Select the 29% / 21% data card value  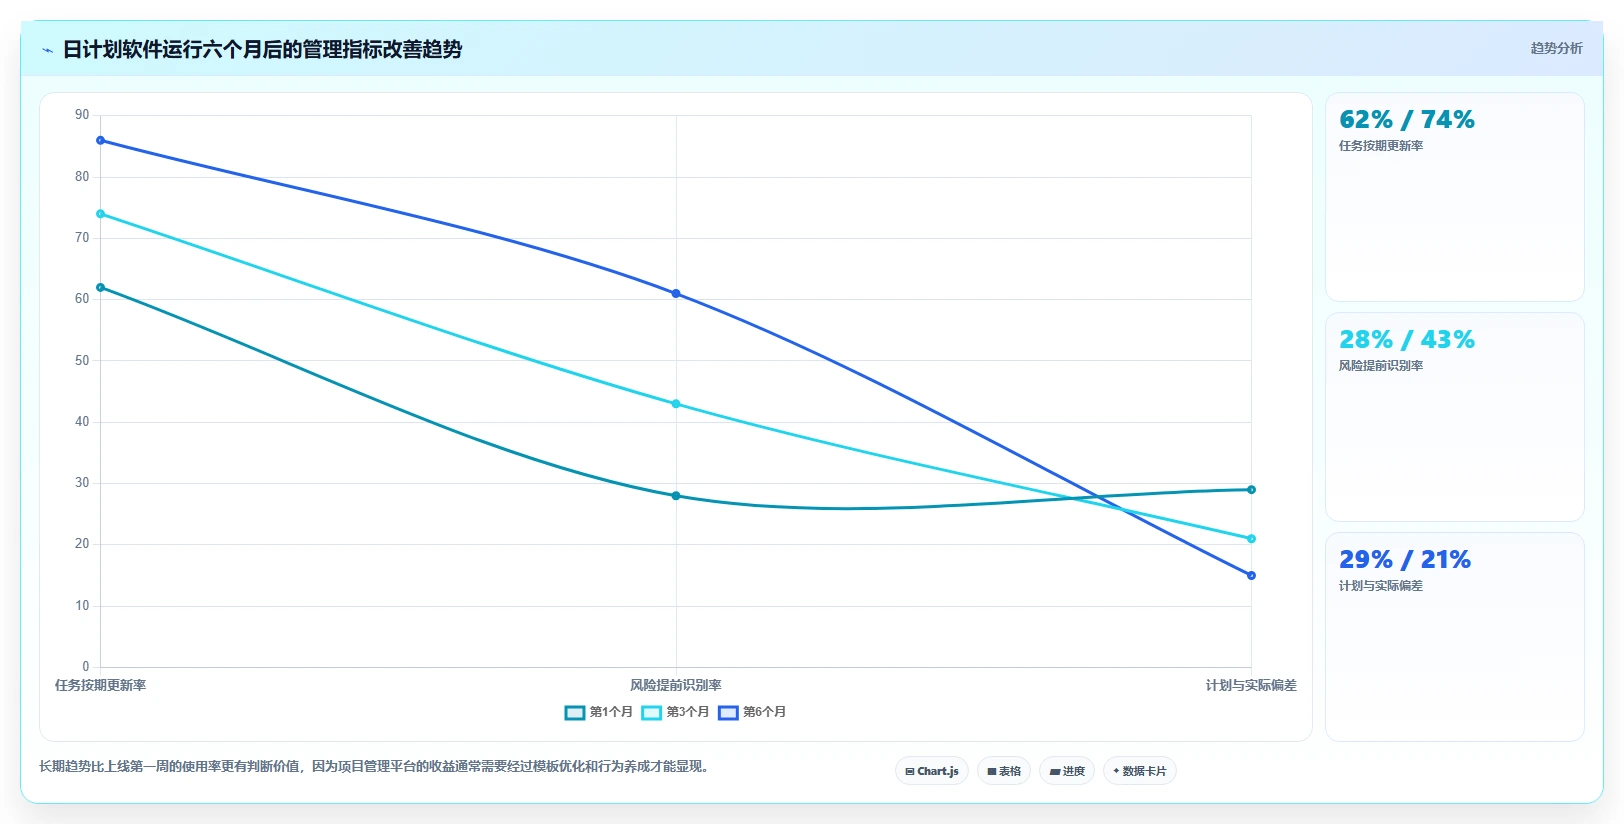(1405, 560)
